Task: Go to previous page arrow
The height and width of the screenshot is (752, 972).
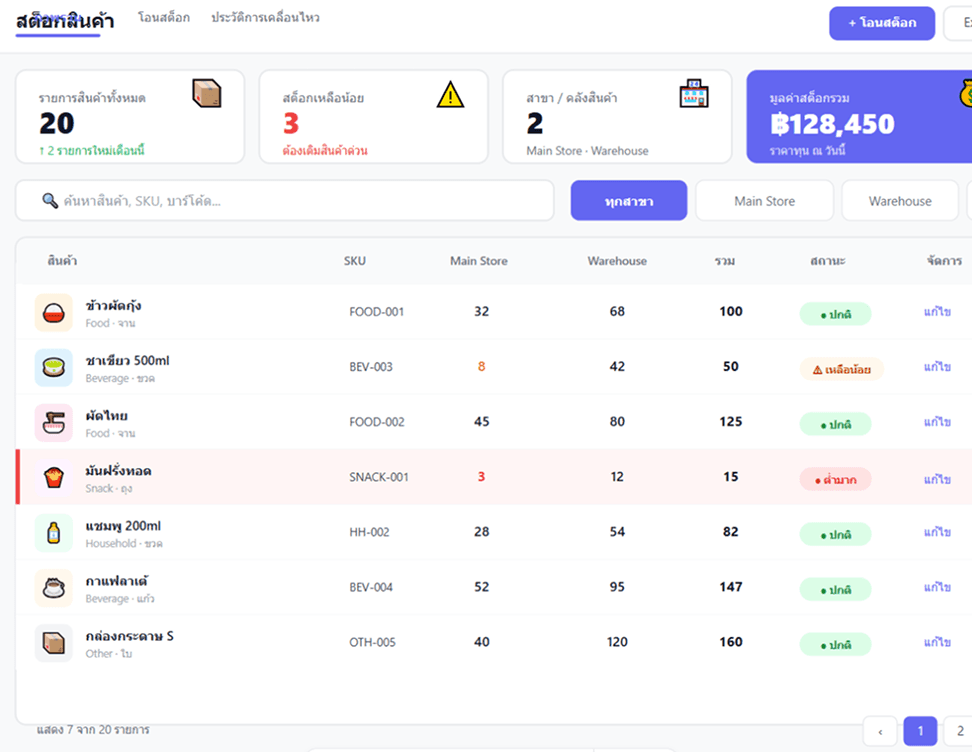Action: coord(880,732)
